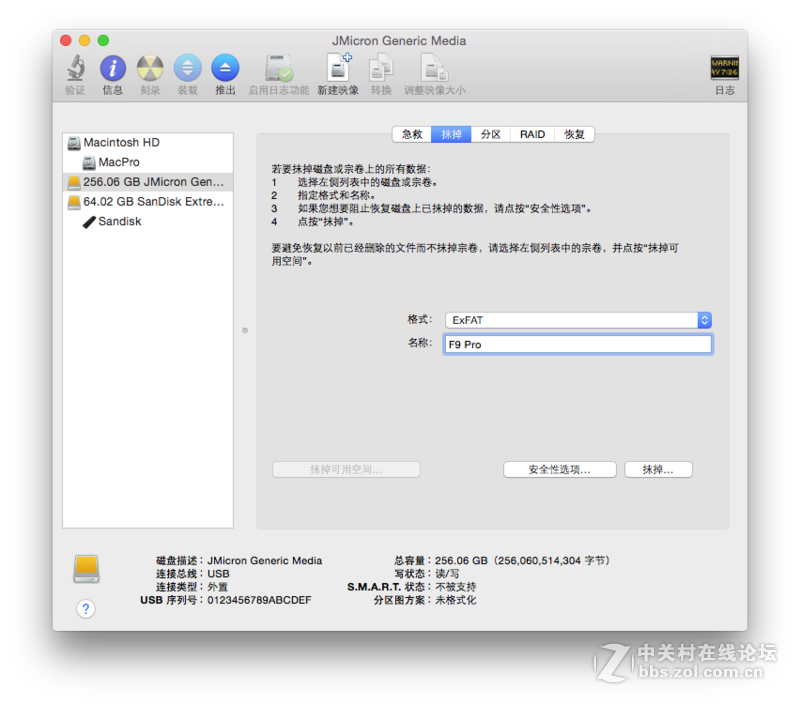Image resolution: width=800 pixels, height=706 pixels.
Task: Switch to the 分区 (Partition) tab
Action: pos(490,134)
